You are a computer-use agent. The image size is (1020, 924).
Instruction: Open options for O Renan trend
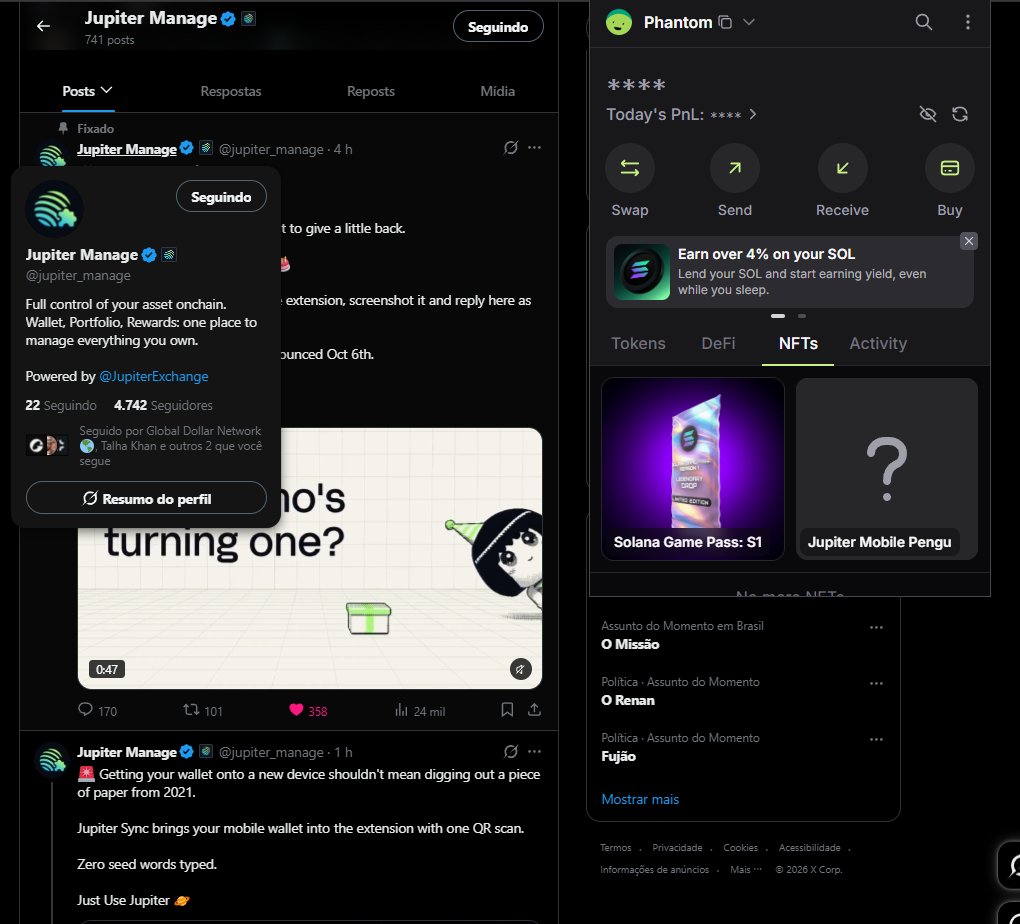coord(876,684)
